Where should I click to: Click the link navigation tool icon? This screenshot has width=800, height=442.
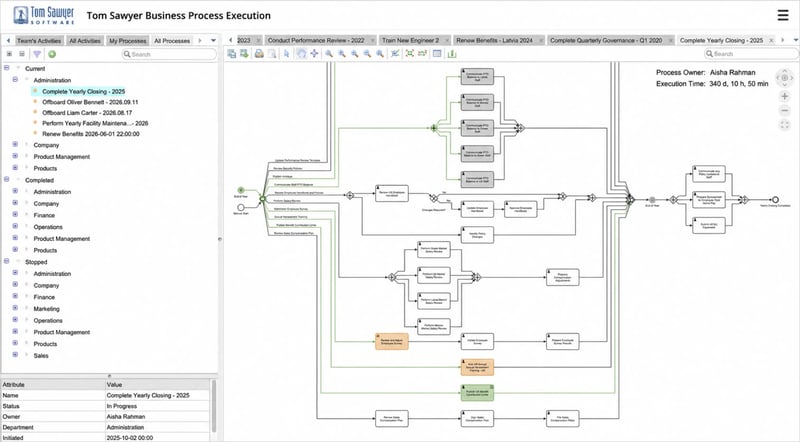tap(395, 54)
